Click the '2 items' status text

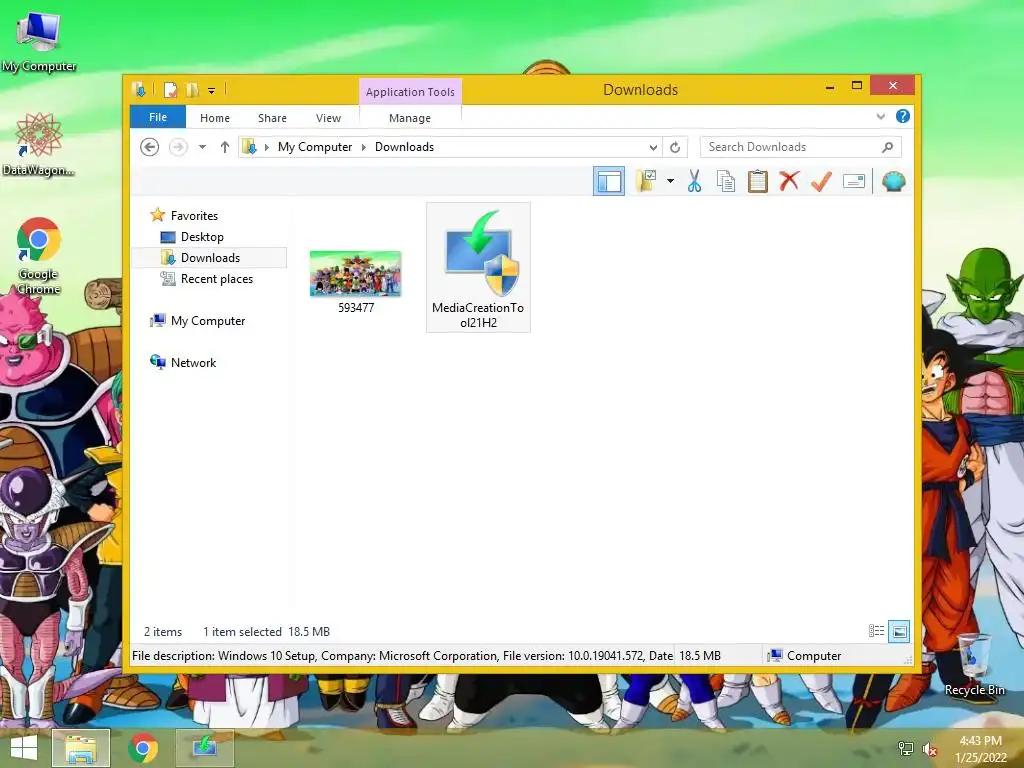pyautogui.click(x=163, y=632)
